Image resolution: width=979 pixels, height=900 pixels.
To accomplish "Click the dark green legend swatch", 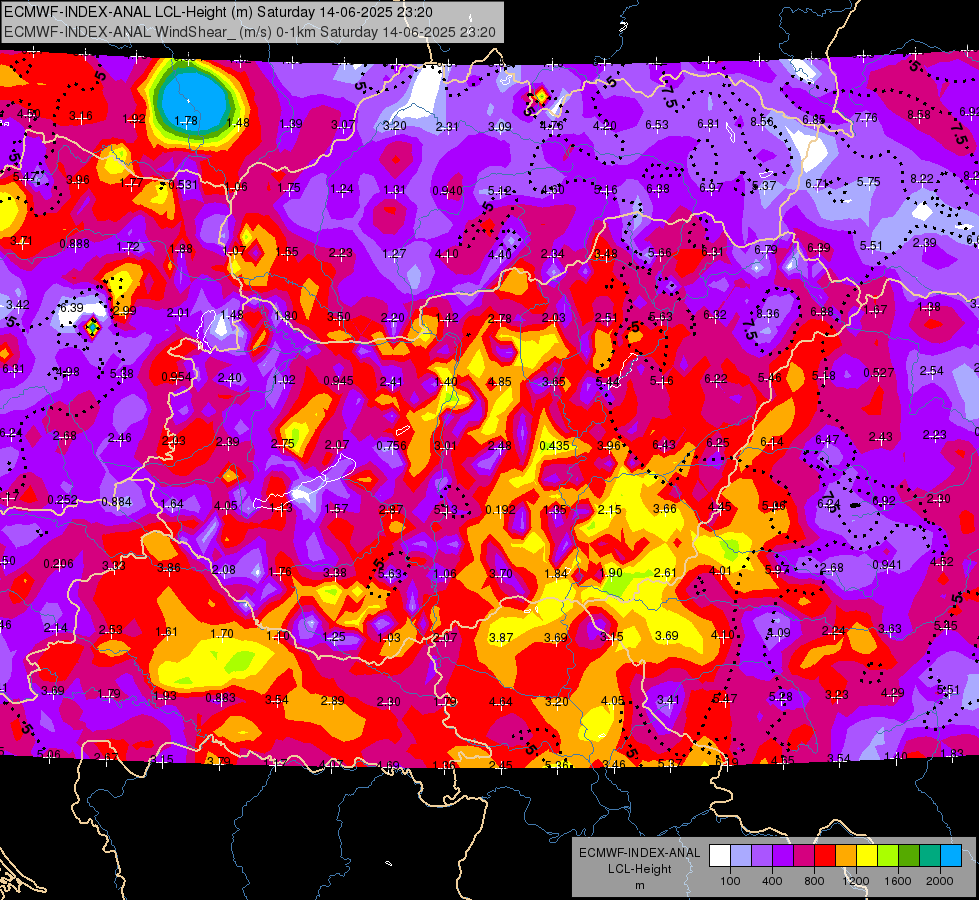I will pyautogui.click(x=909, y=855).
